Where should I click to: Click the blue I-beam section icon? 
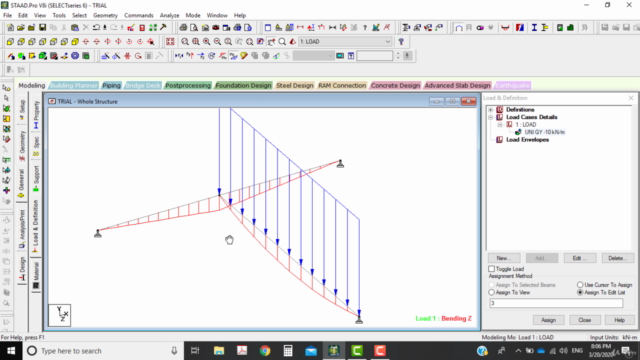[x=534, y=28]
